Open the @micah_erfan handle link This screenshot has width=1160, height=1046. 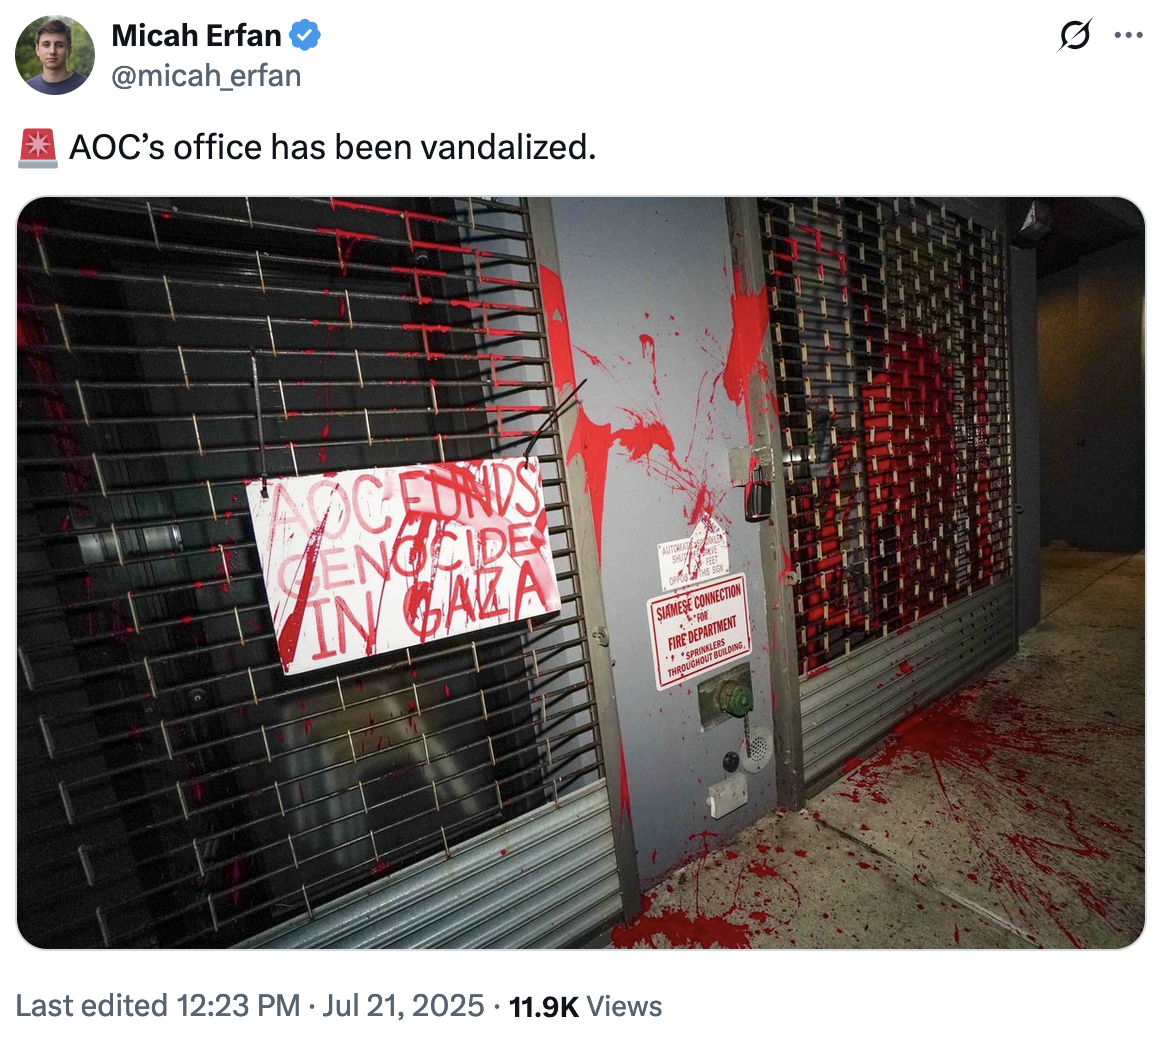click(x=206, y=76)
